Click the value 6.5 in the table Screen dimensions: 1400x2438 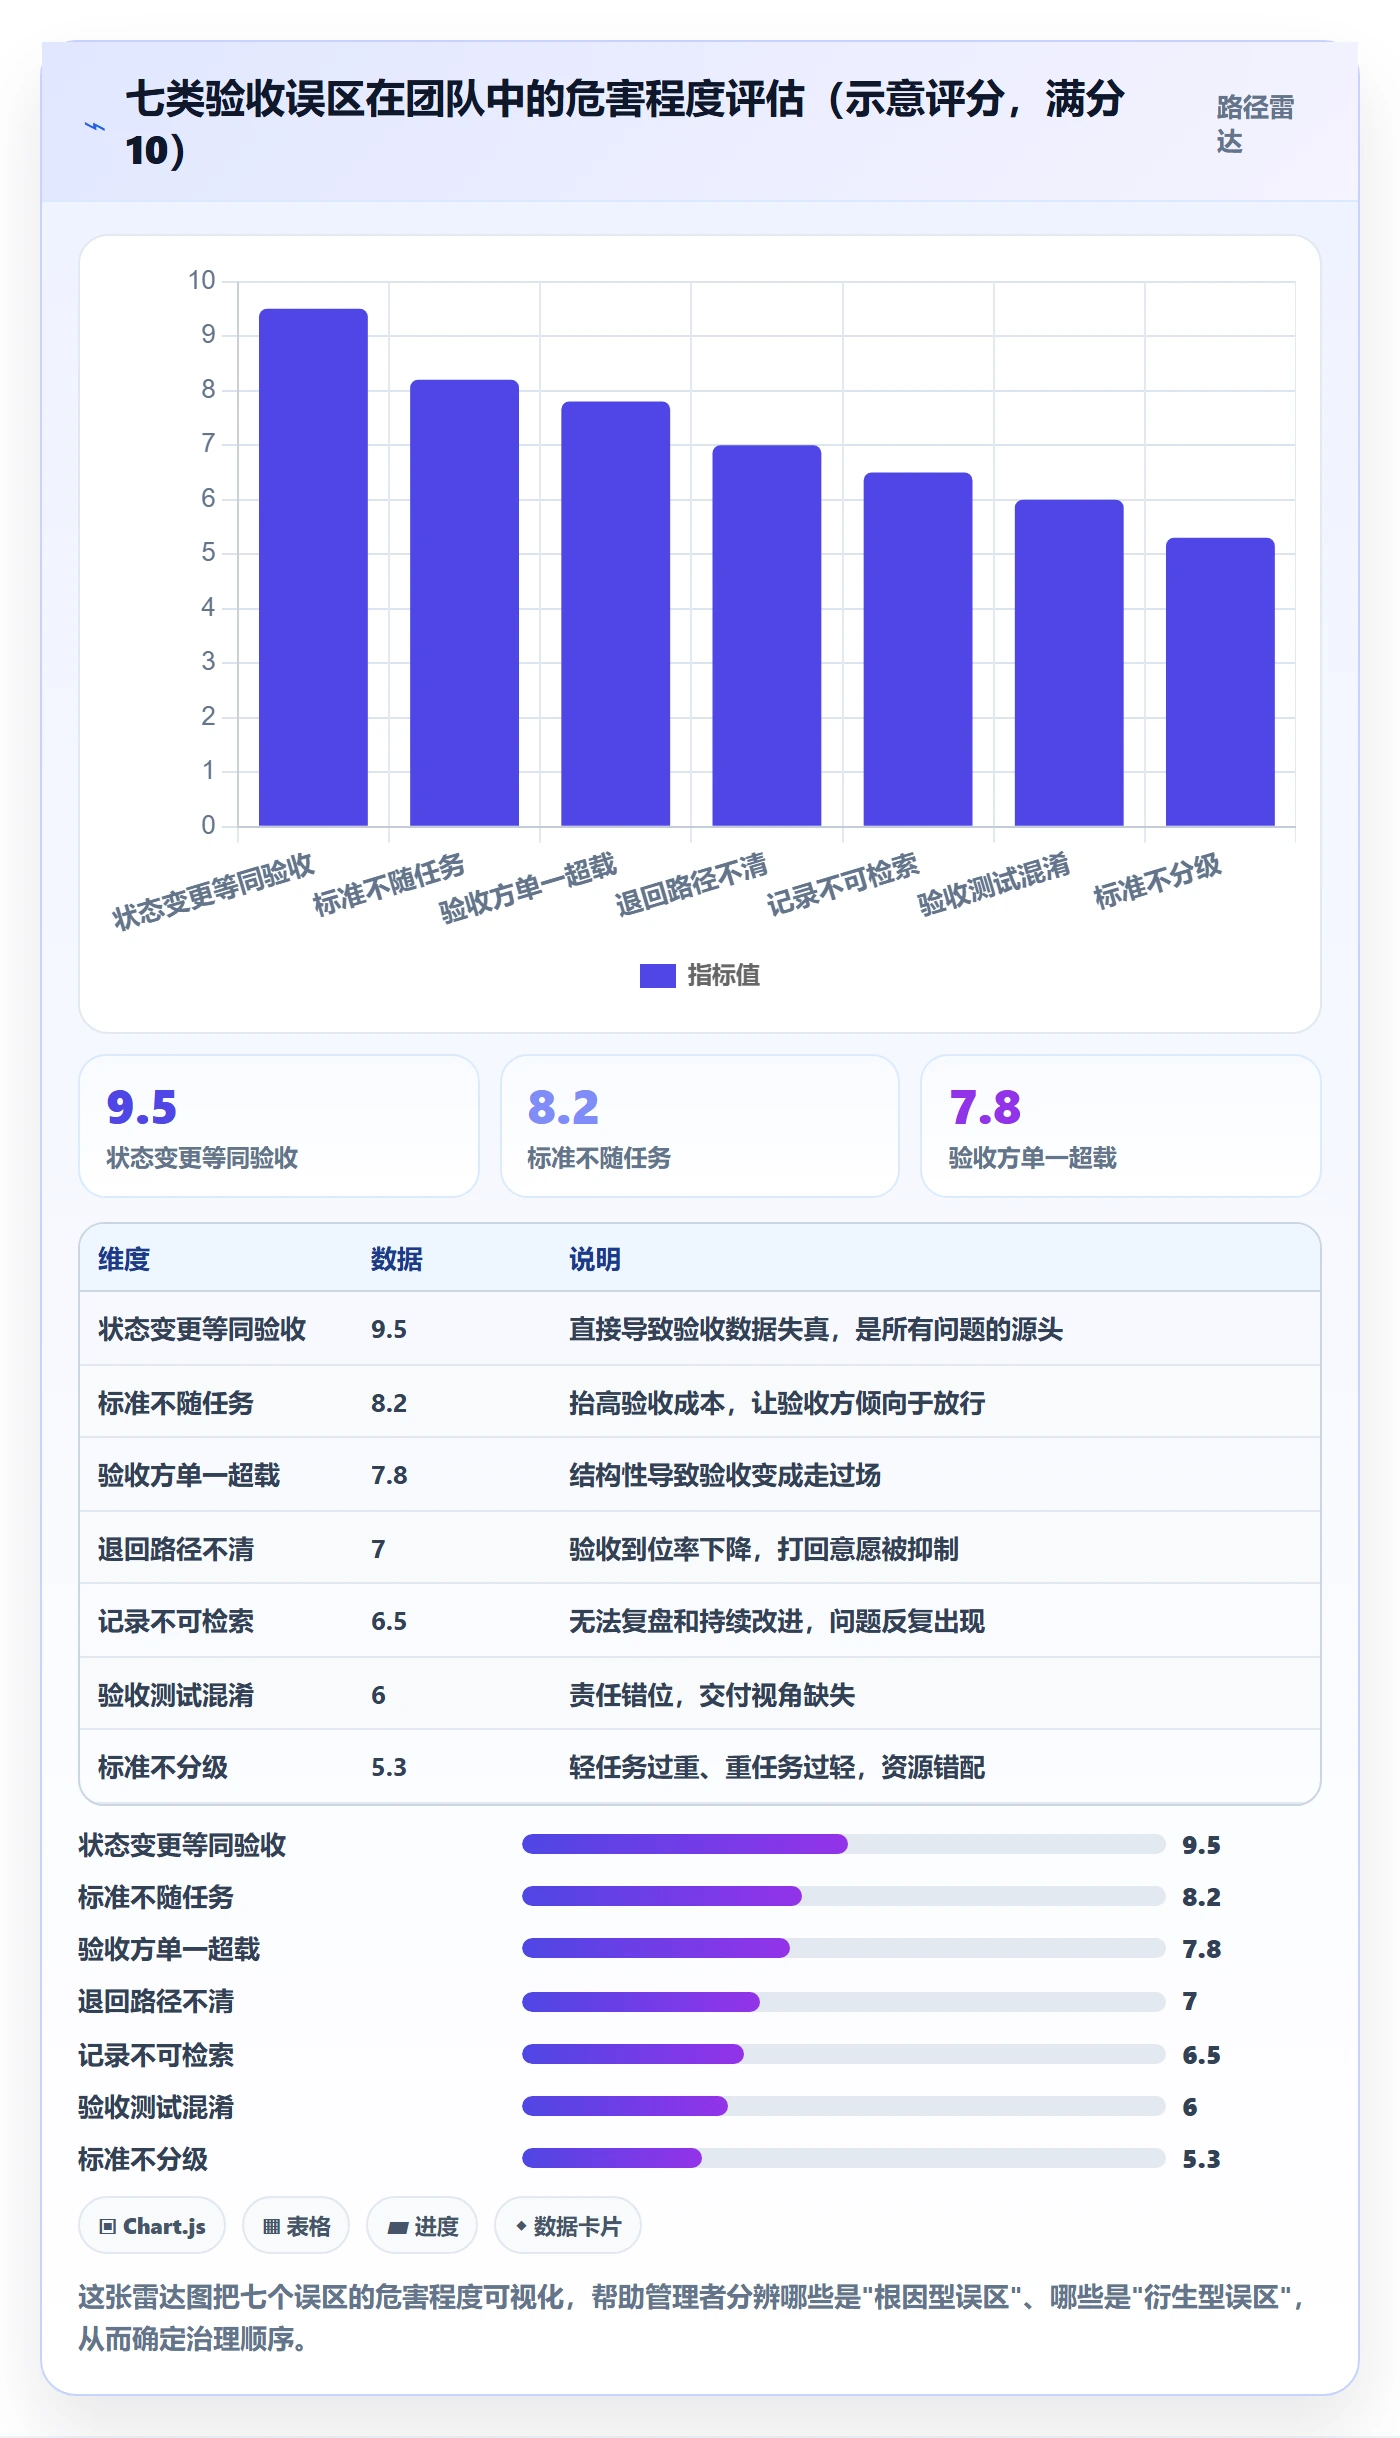tap(389, 1621)
